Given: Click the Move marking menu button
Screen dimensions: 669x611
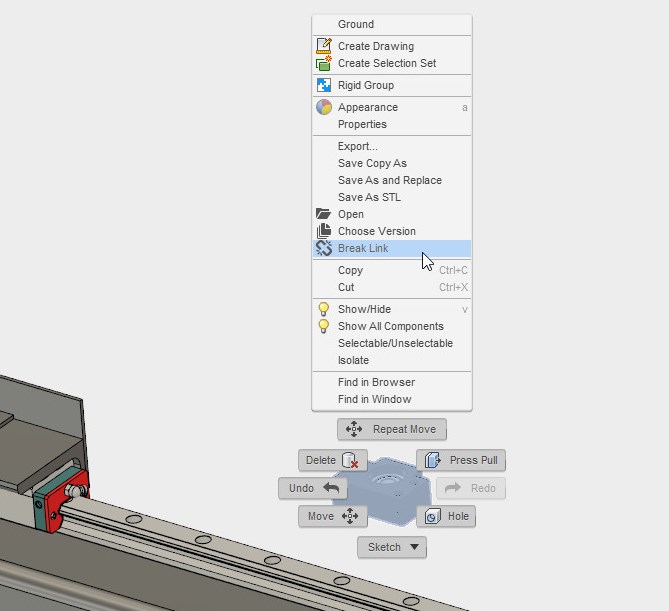Looking at the screenshot, I should coord(333,516).
